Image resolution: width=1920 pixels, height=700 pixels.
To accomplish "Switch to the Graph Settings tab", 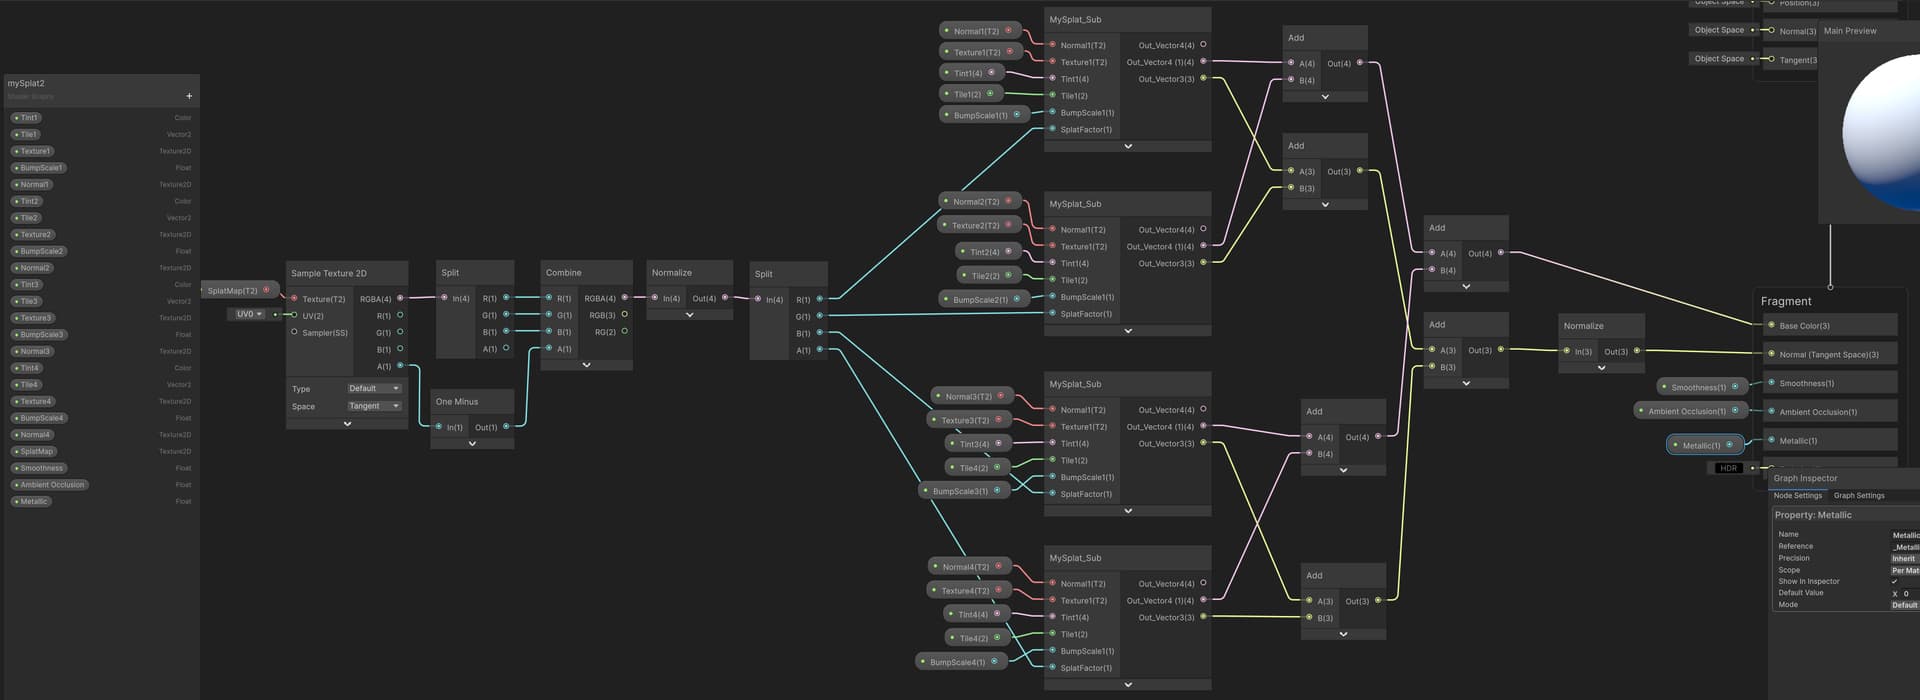I will [x=1859, y=496].
